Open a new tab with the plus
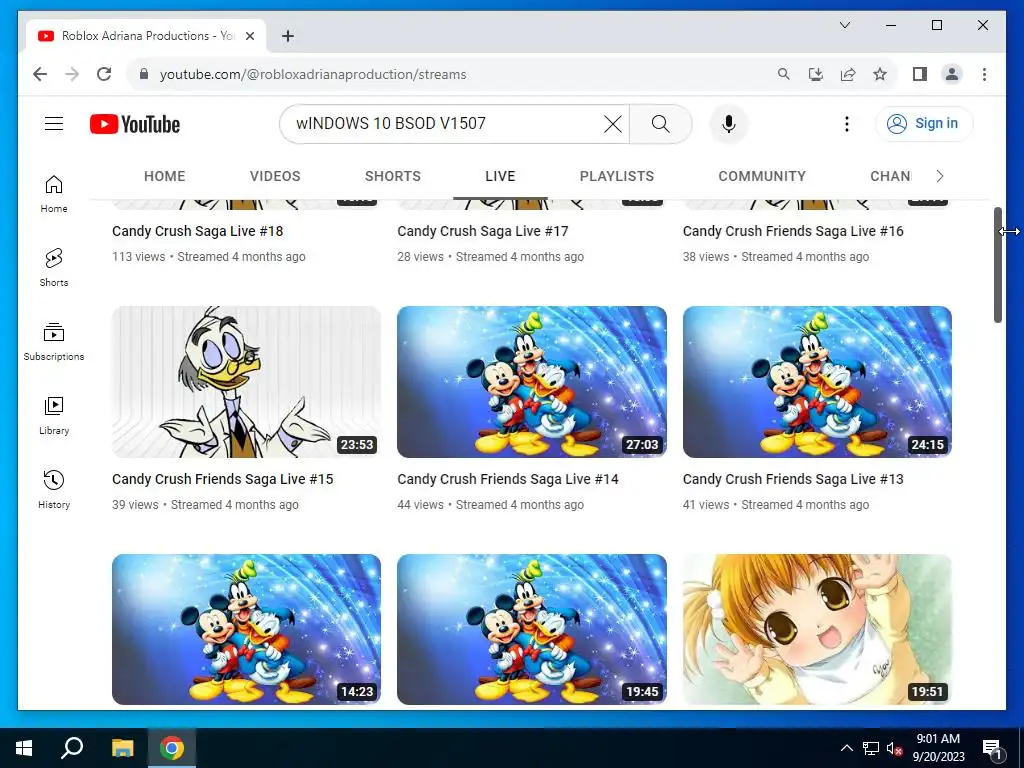Viewport: 1024px width, 768px height. coord(287,36)
